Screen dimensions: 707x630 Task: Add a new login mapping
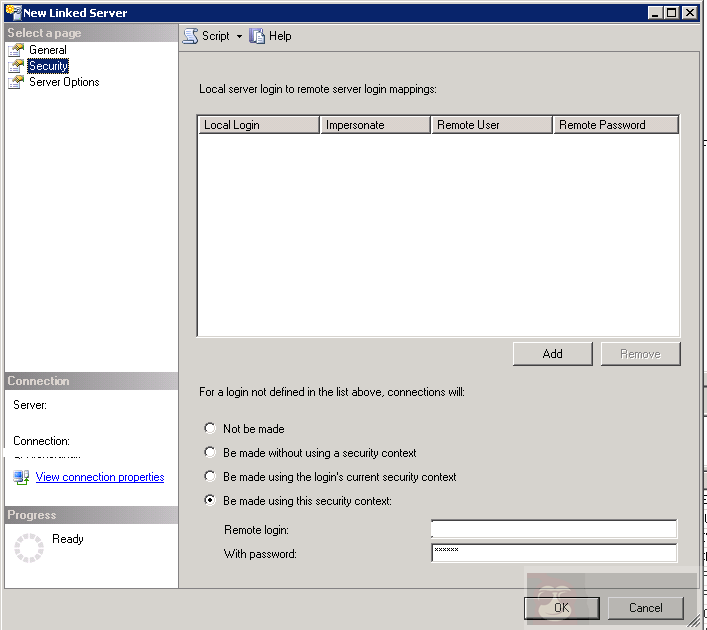coord(553,354)
